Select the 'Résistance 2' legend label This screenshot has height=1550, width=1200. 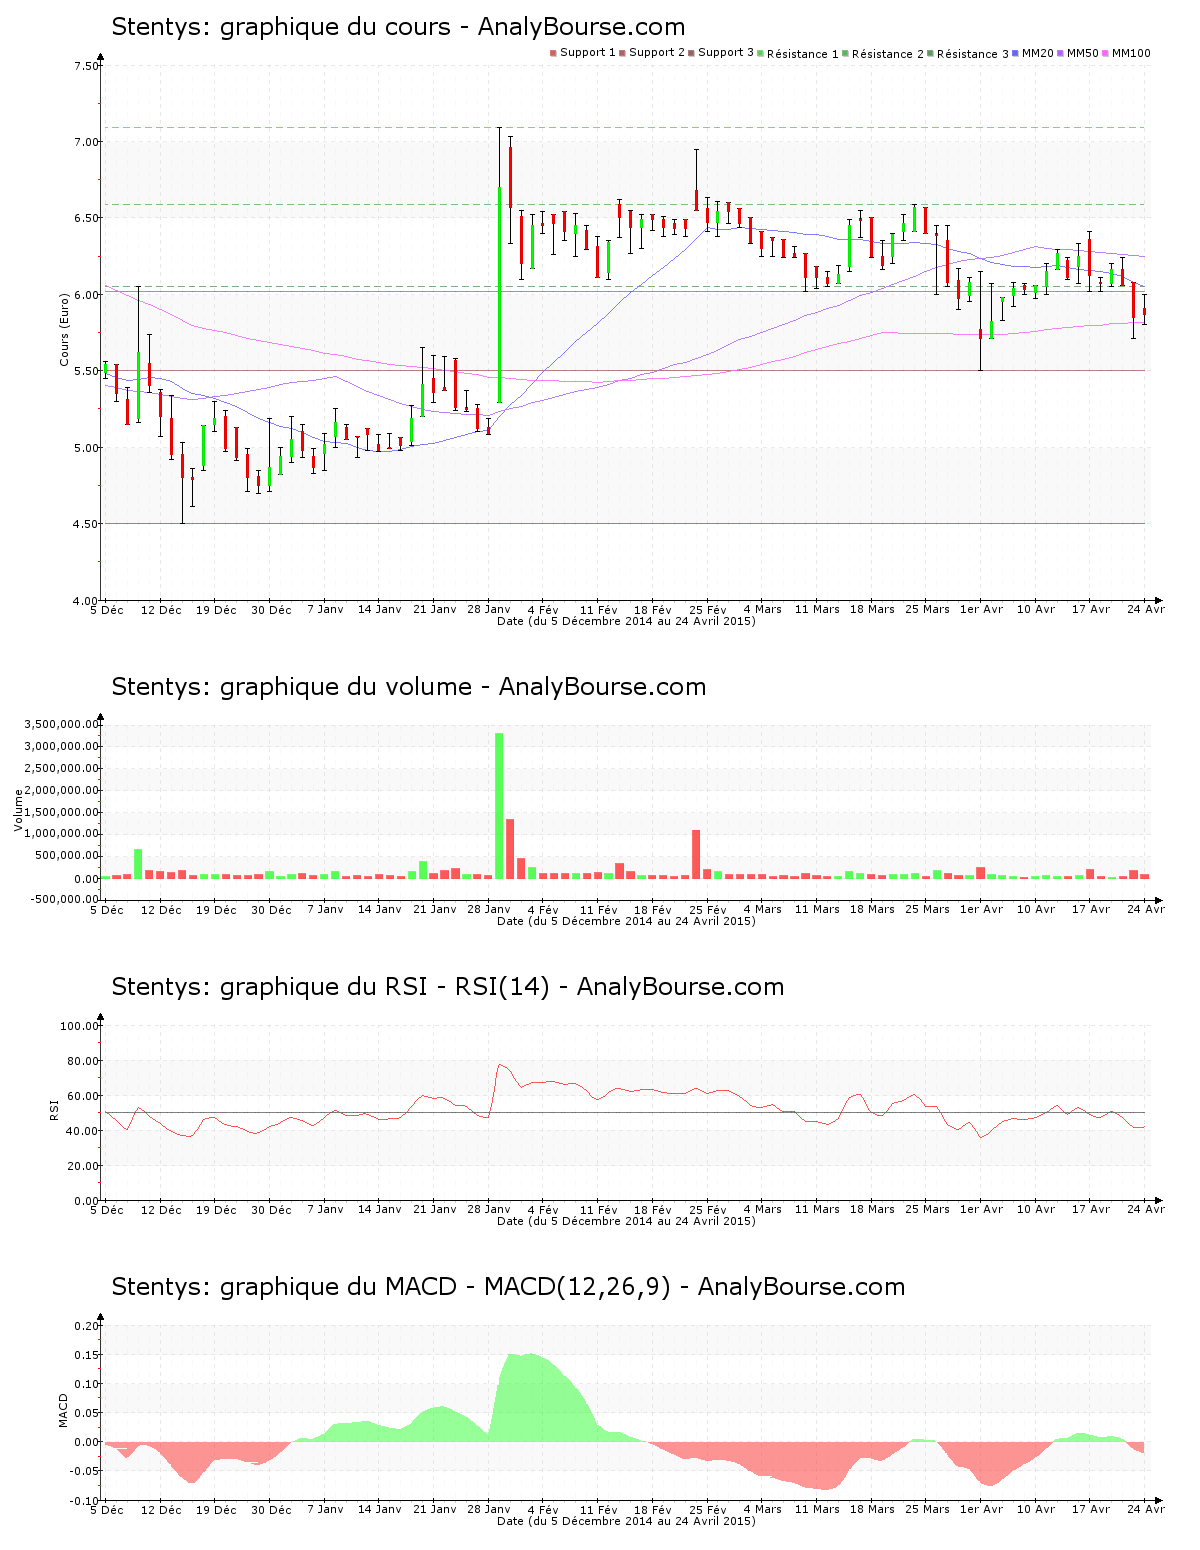click(x=888, y=53)
